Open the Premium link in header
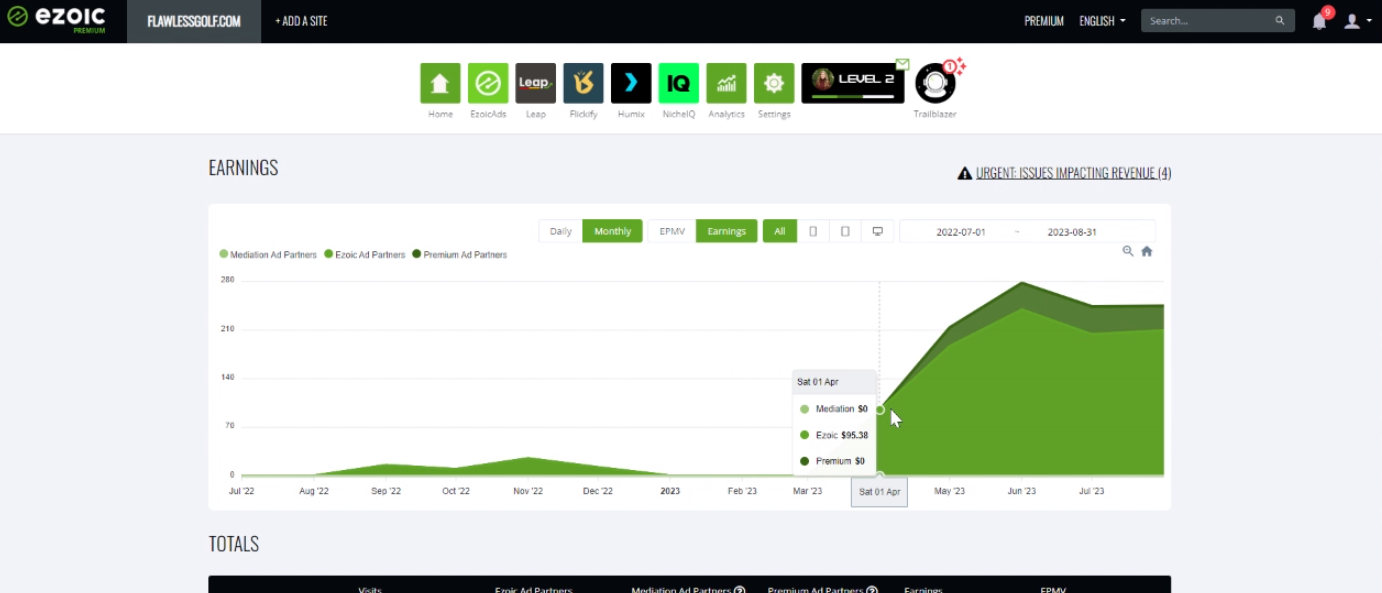The height and width of the screenshot is (593, 1382). tap(1044, 21)
